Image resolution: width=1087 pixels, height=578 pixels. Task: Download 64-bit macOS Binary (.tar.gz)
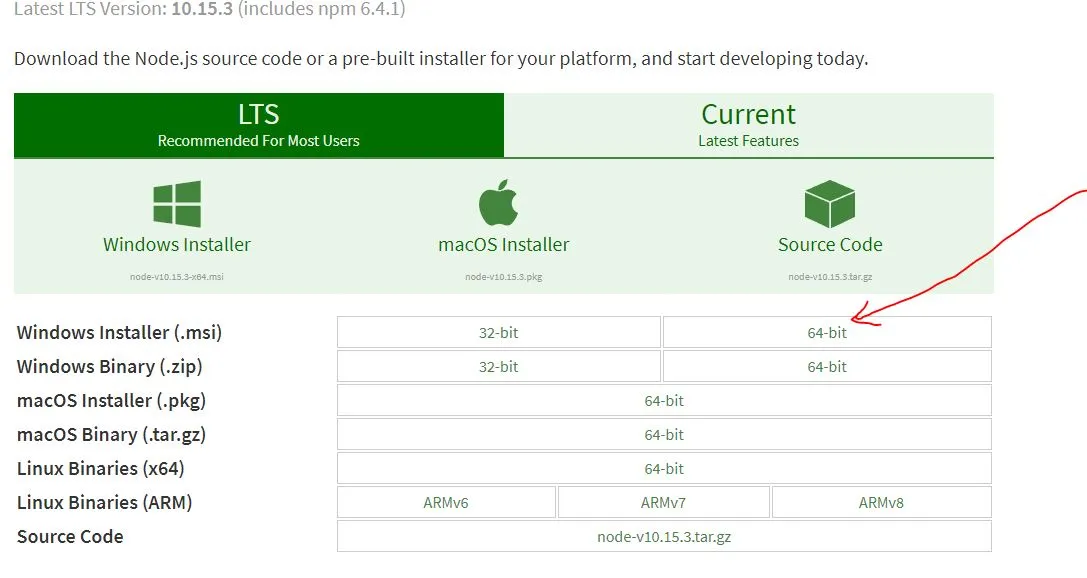664,435
